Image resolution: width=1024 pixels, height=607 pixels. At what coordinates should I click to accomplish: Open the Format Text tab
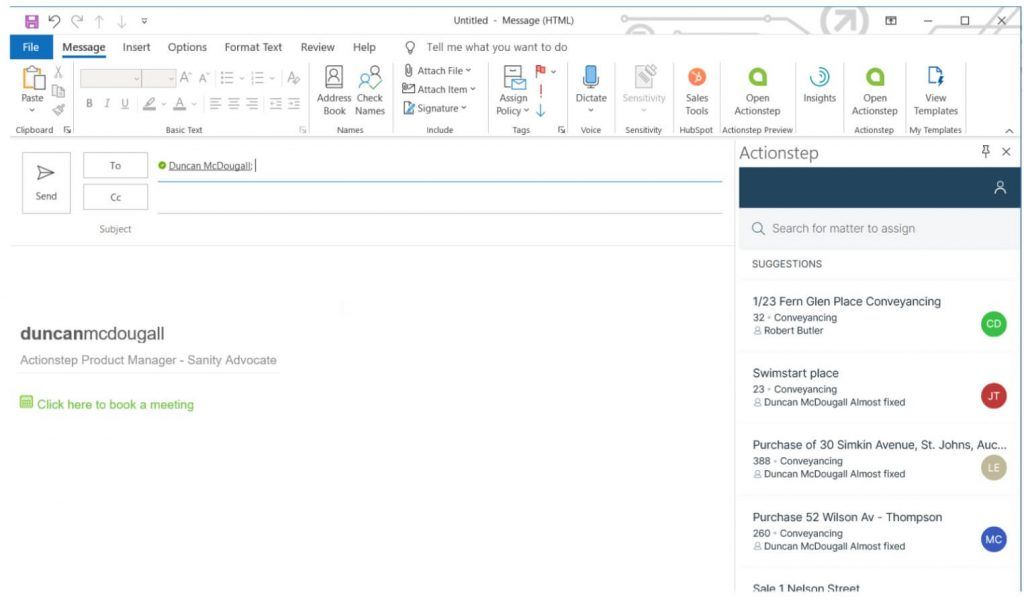pos(253,47)
